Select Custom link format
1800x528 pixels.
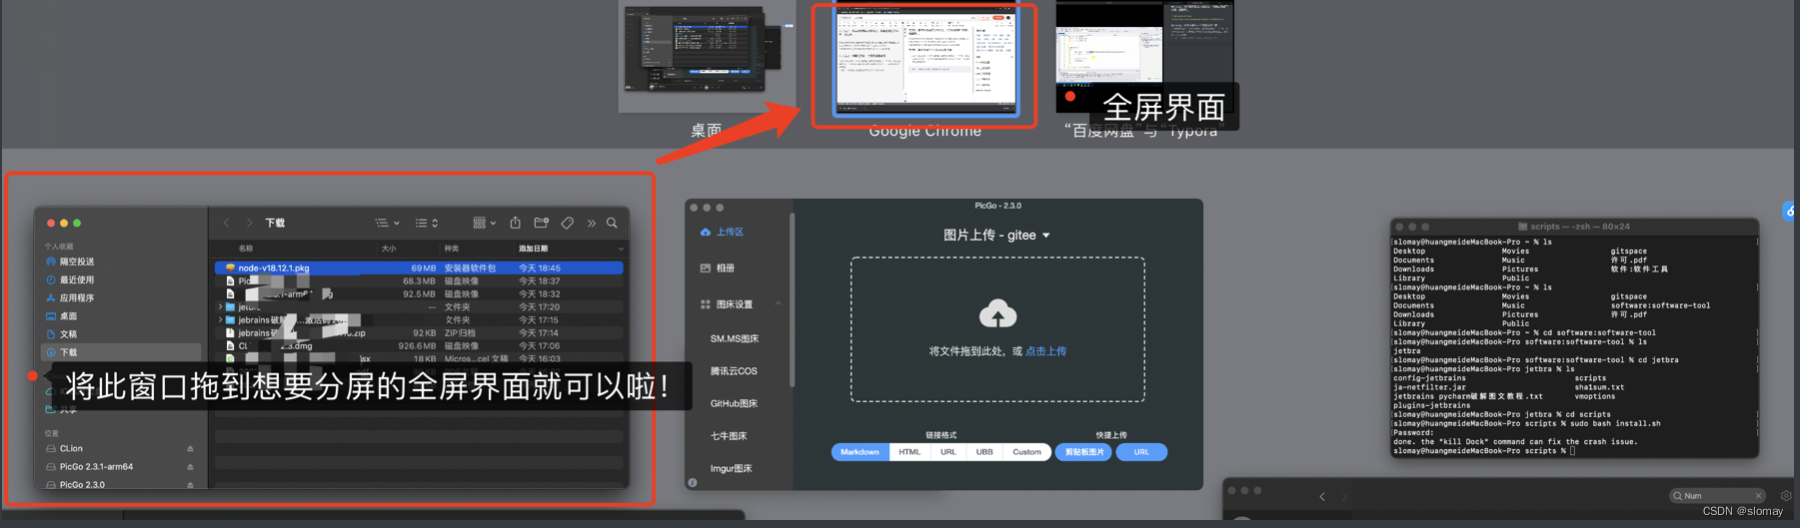tap(1027, 452)
